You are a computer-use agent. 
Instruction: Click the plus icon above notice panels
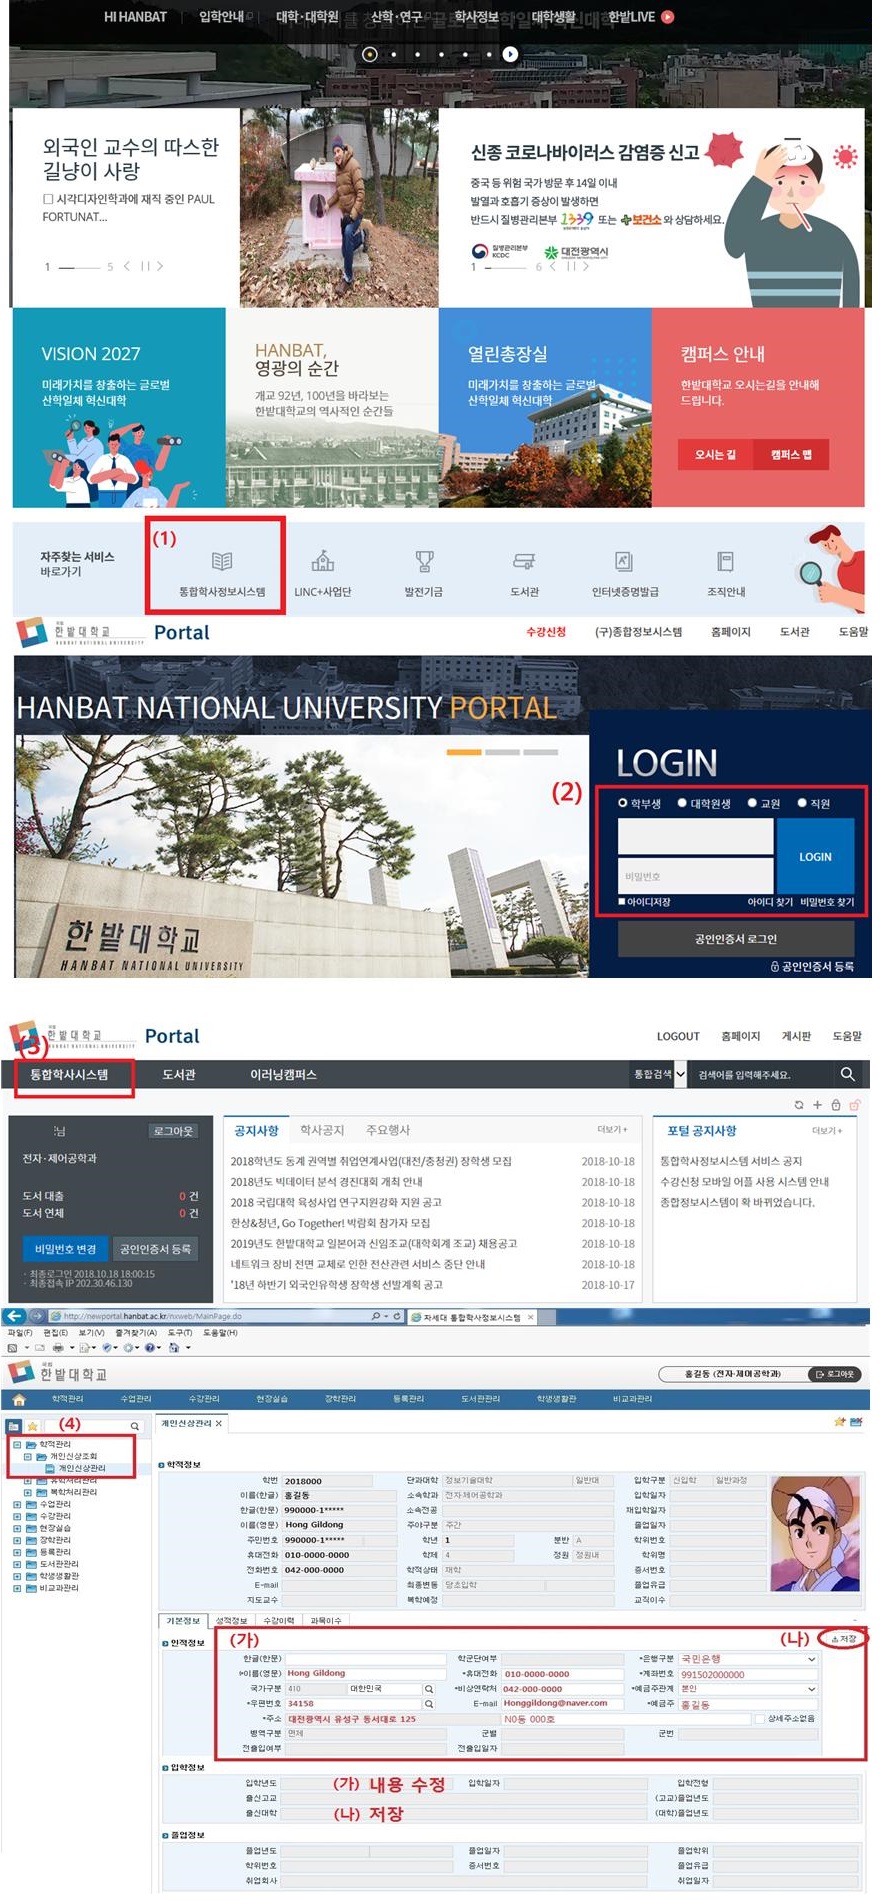click(x=817, y=1105)
